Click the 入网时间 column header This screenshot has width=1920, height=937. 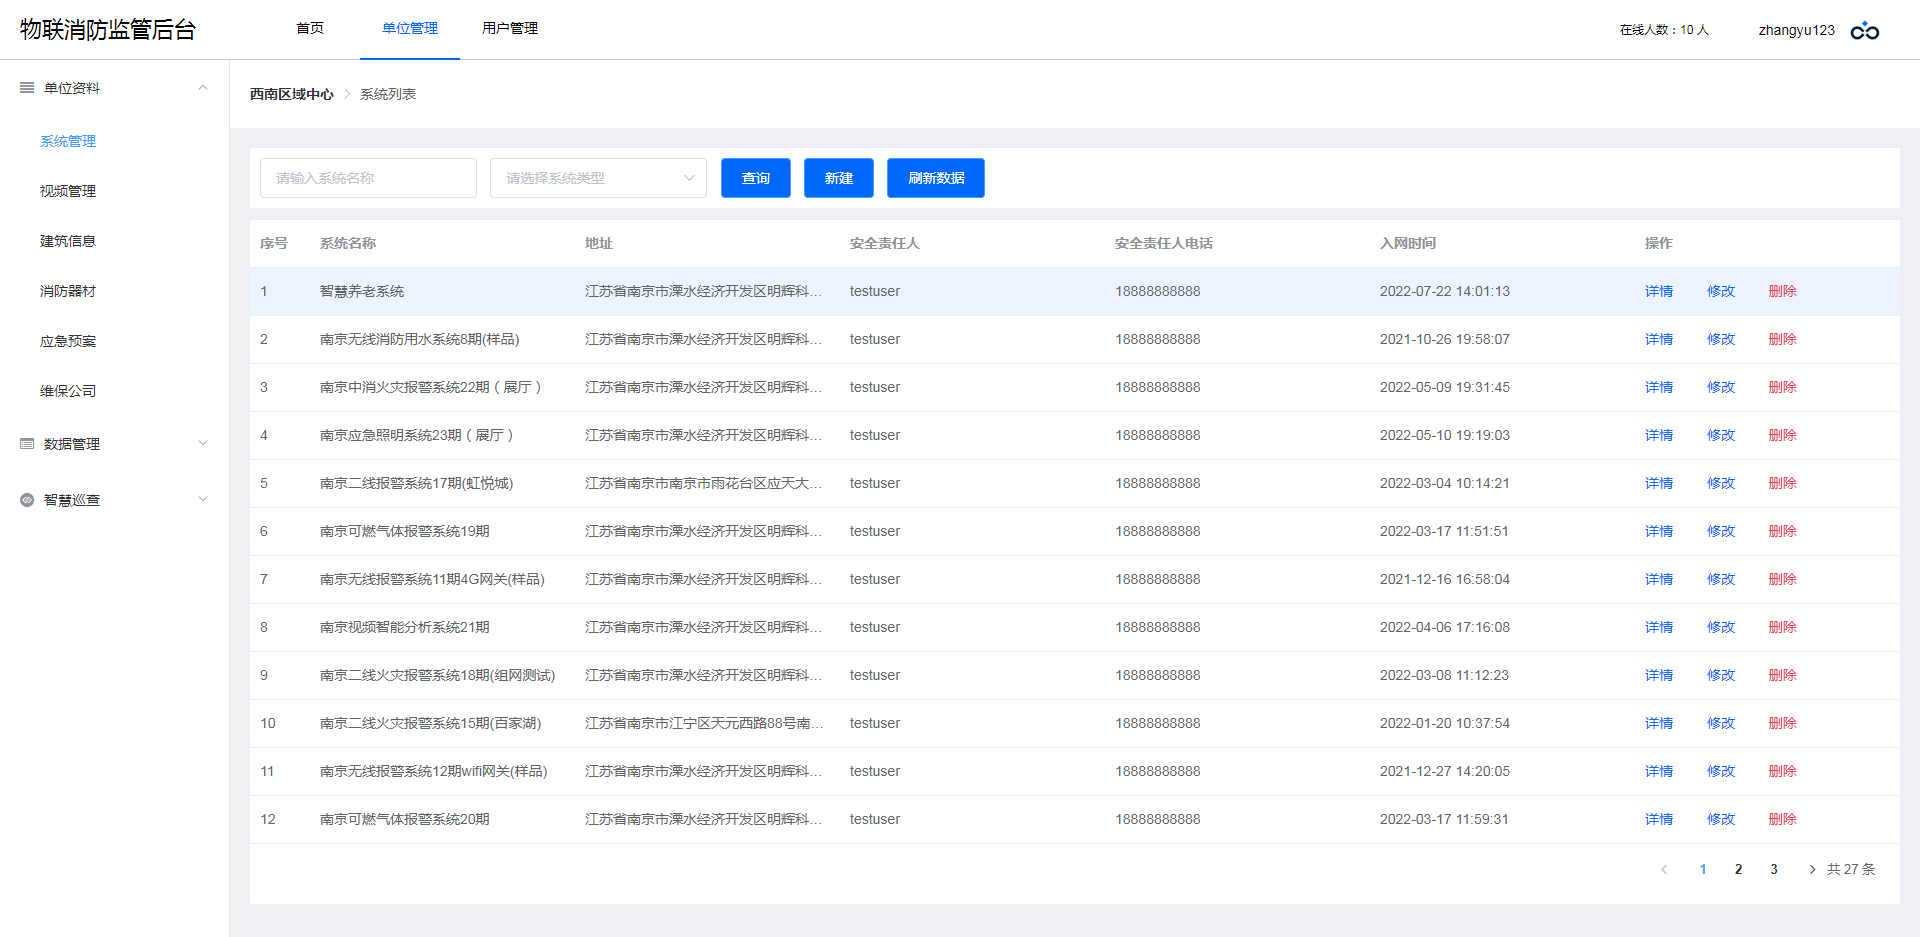(x=1408, y=243)
